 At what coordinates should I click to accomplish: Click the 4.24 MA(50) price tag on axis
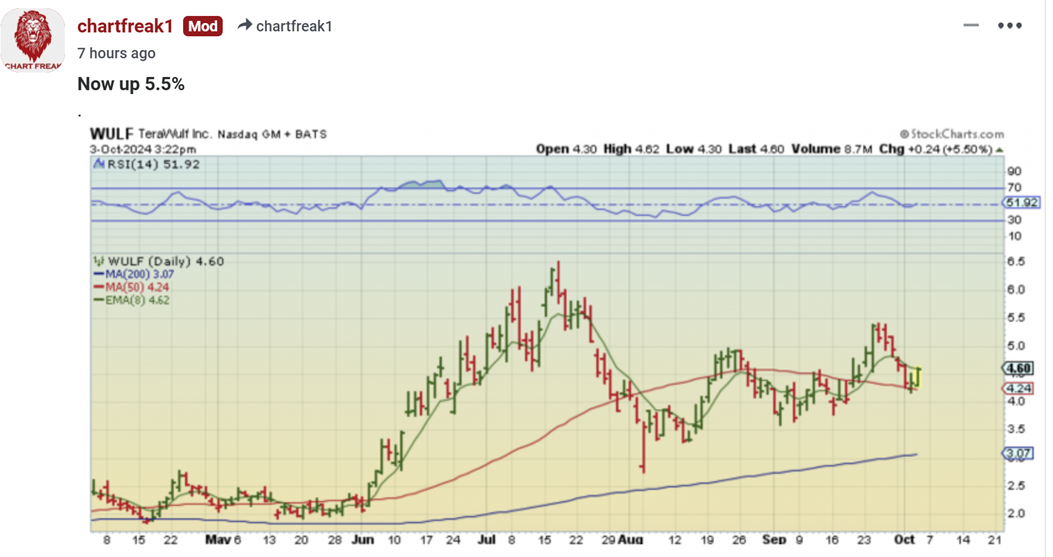pos(1019,388)
